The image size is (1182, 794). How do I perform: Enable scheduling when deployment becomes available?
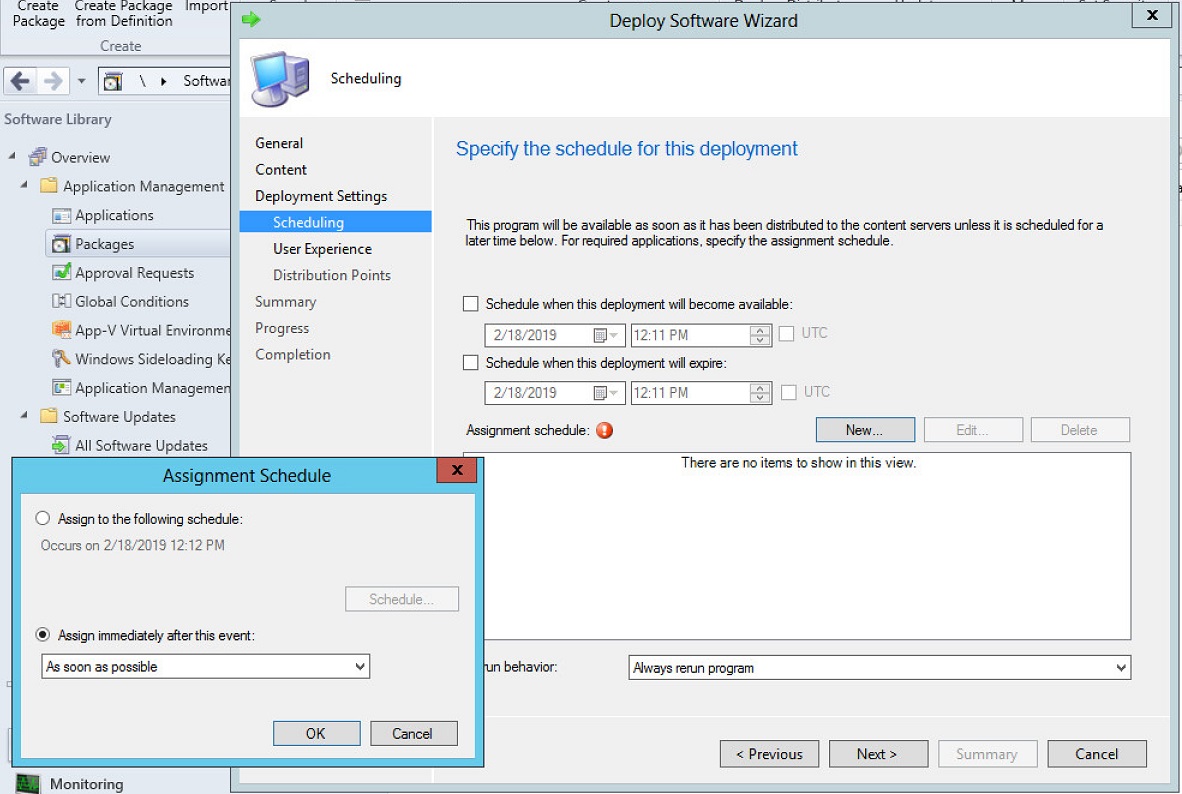click(x=470, y=305)
